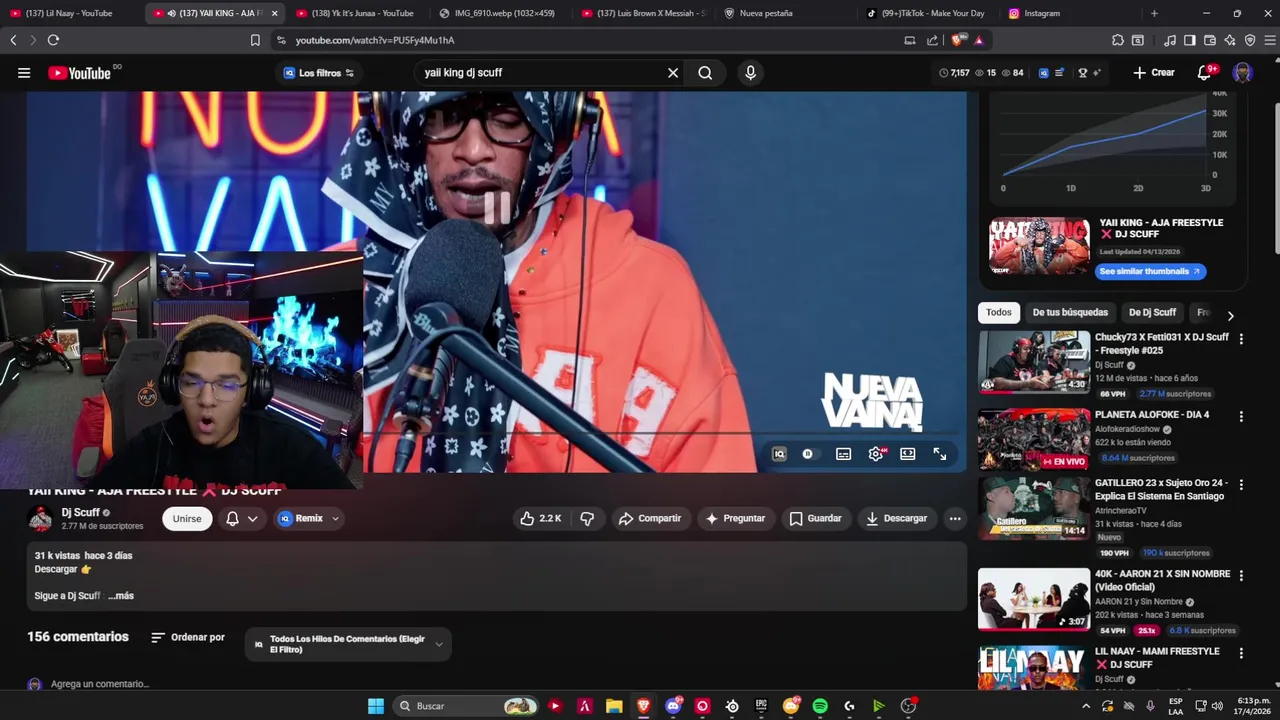Toggle the browser sidebar panel

pyautogui.click(x=1190, y=40)
